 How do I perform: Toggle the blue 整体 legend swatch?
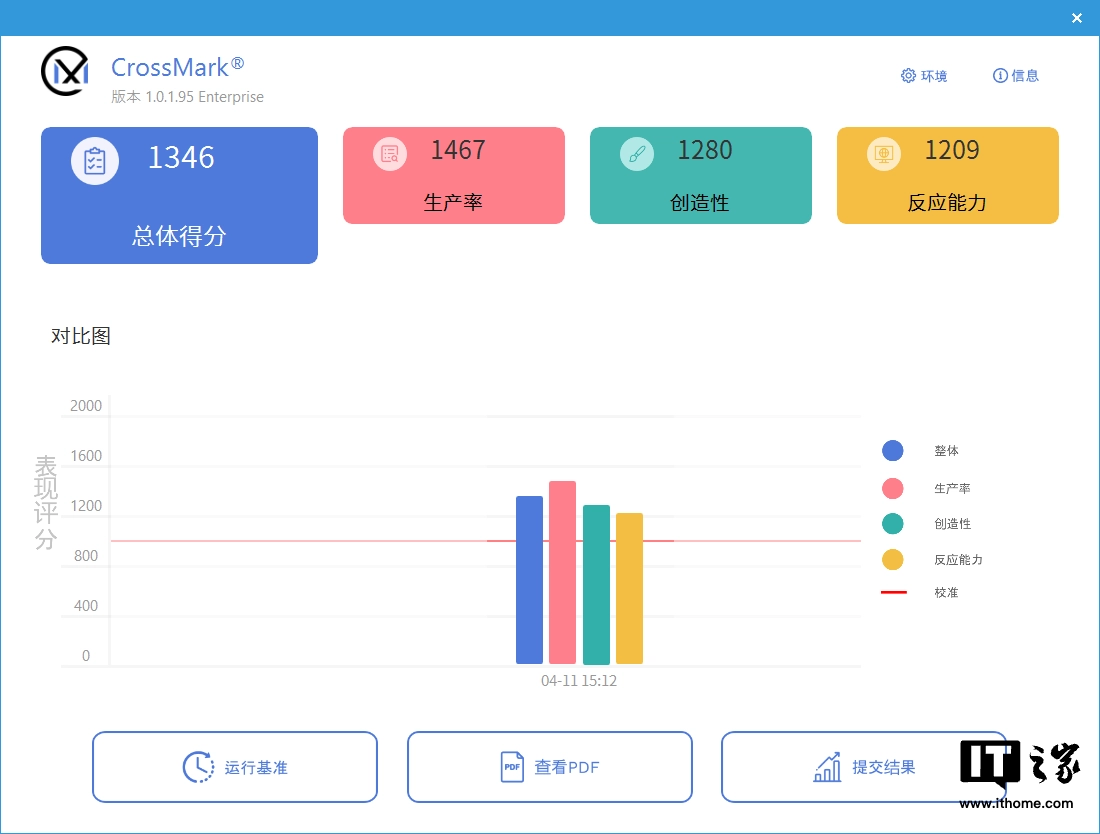coord(893,451)
